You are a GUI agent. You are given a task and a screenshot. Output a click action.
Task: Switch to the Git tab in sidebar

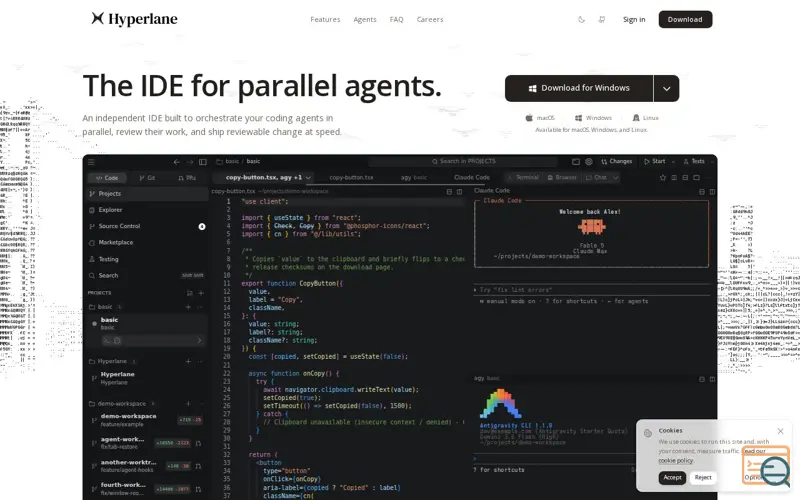tap(147, 178)
